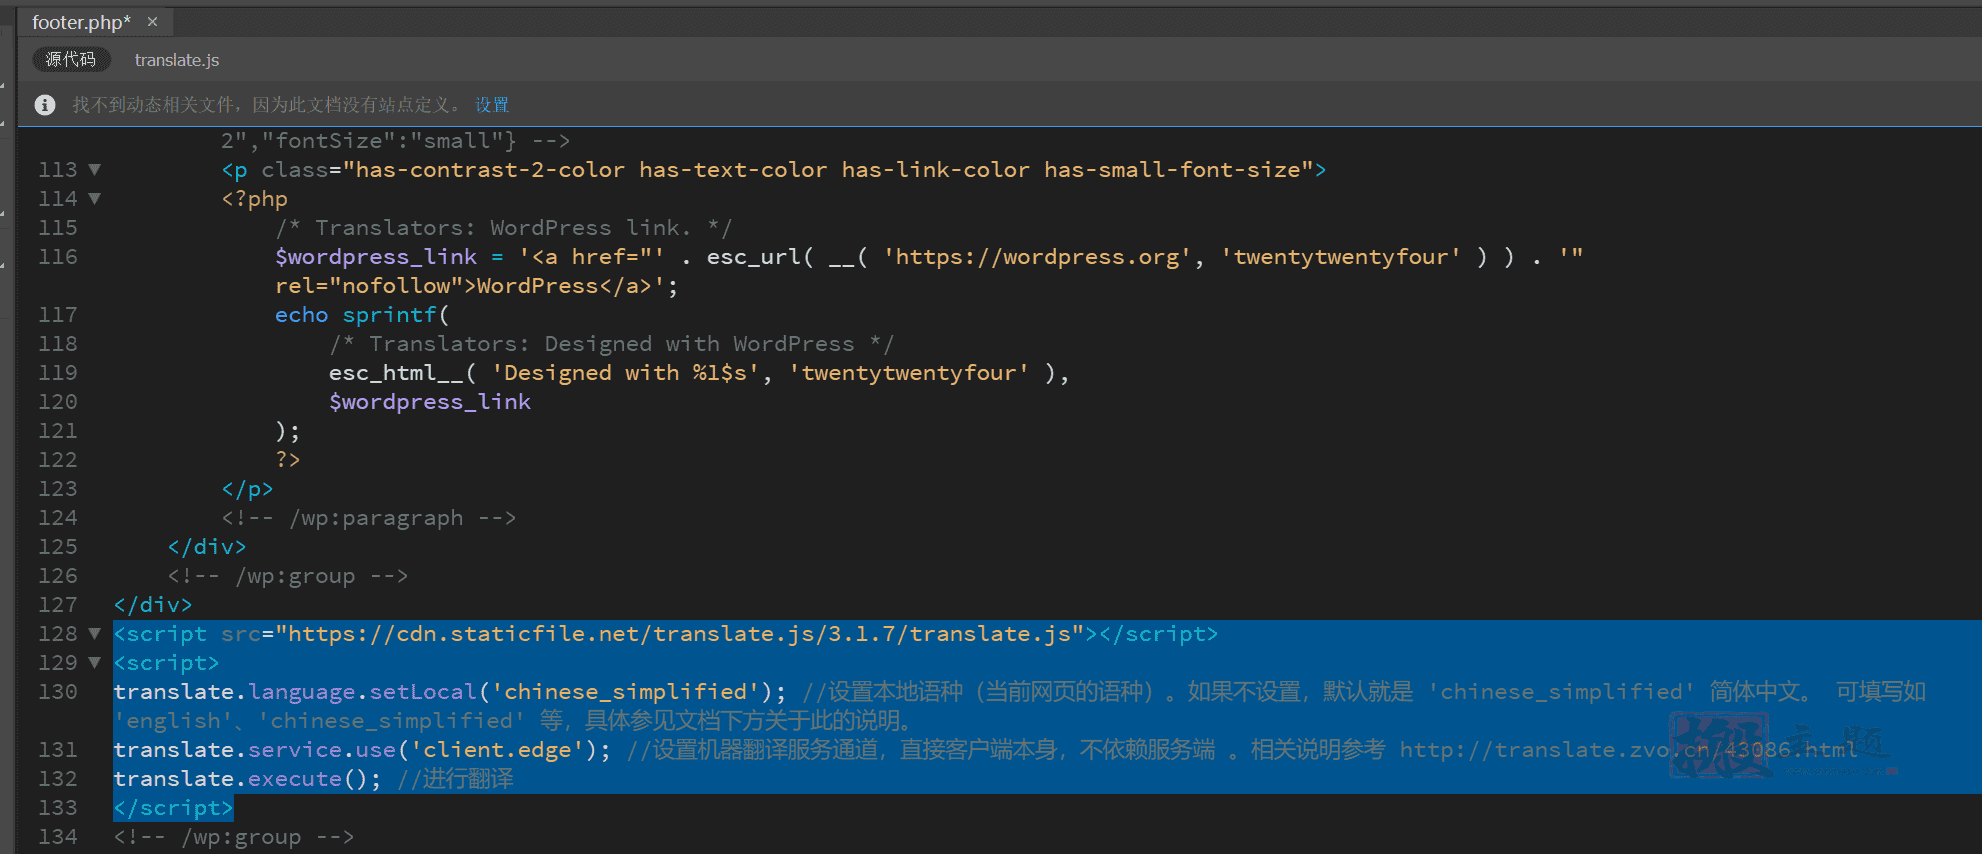Image resolution: width=1982 pixels, height=854 pixels.
Task: Collapse the code block at line 113
Action: [95, 170]
